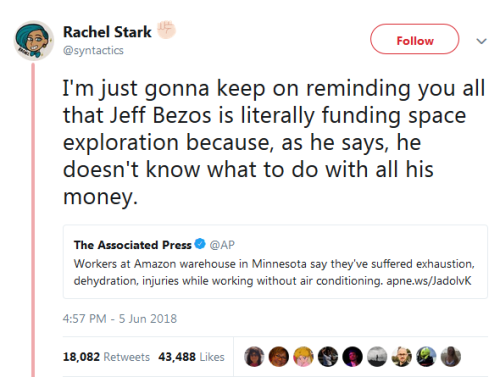This screenshot has width=500, height=377.
Task: Open the dark purple-lit liker avatar
Action: [352, 357]
